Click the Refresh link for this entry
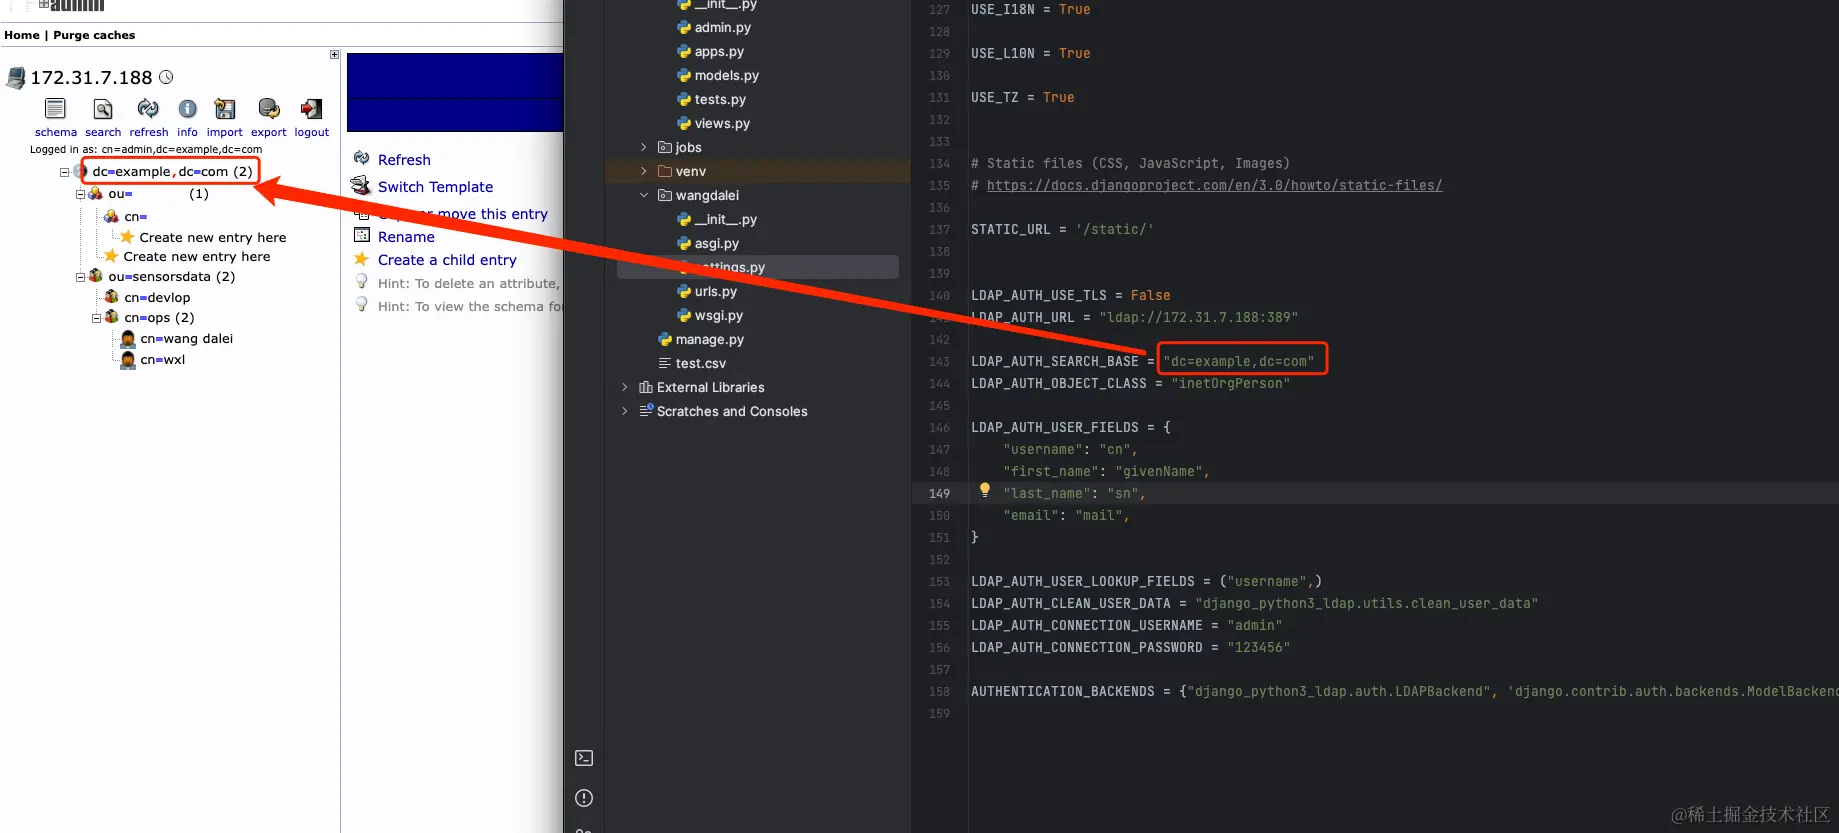The image size is (1839, 833). (x=404, y=160)
